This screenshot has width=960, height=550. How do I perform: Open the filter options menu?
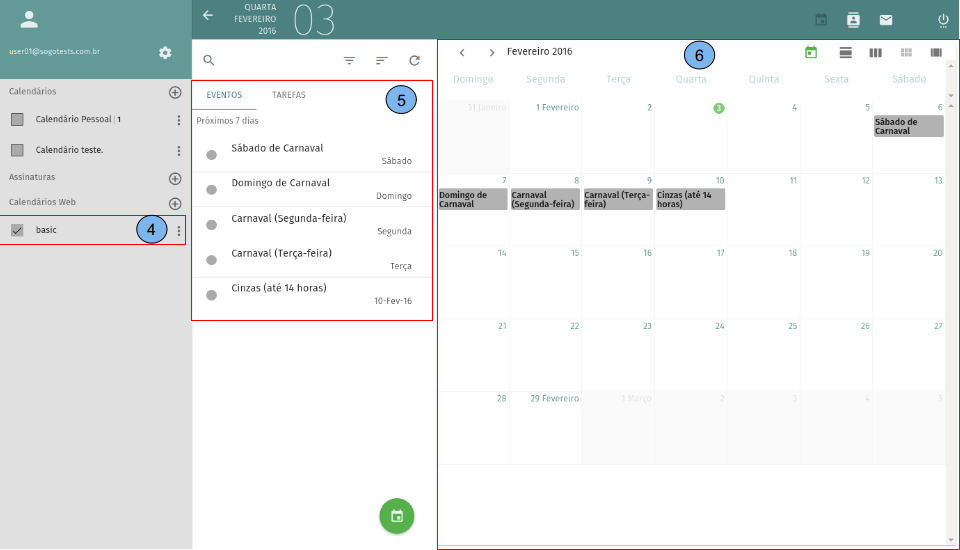point(349,60)
